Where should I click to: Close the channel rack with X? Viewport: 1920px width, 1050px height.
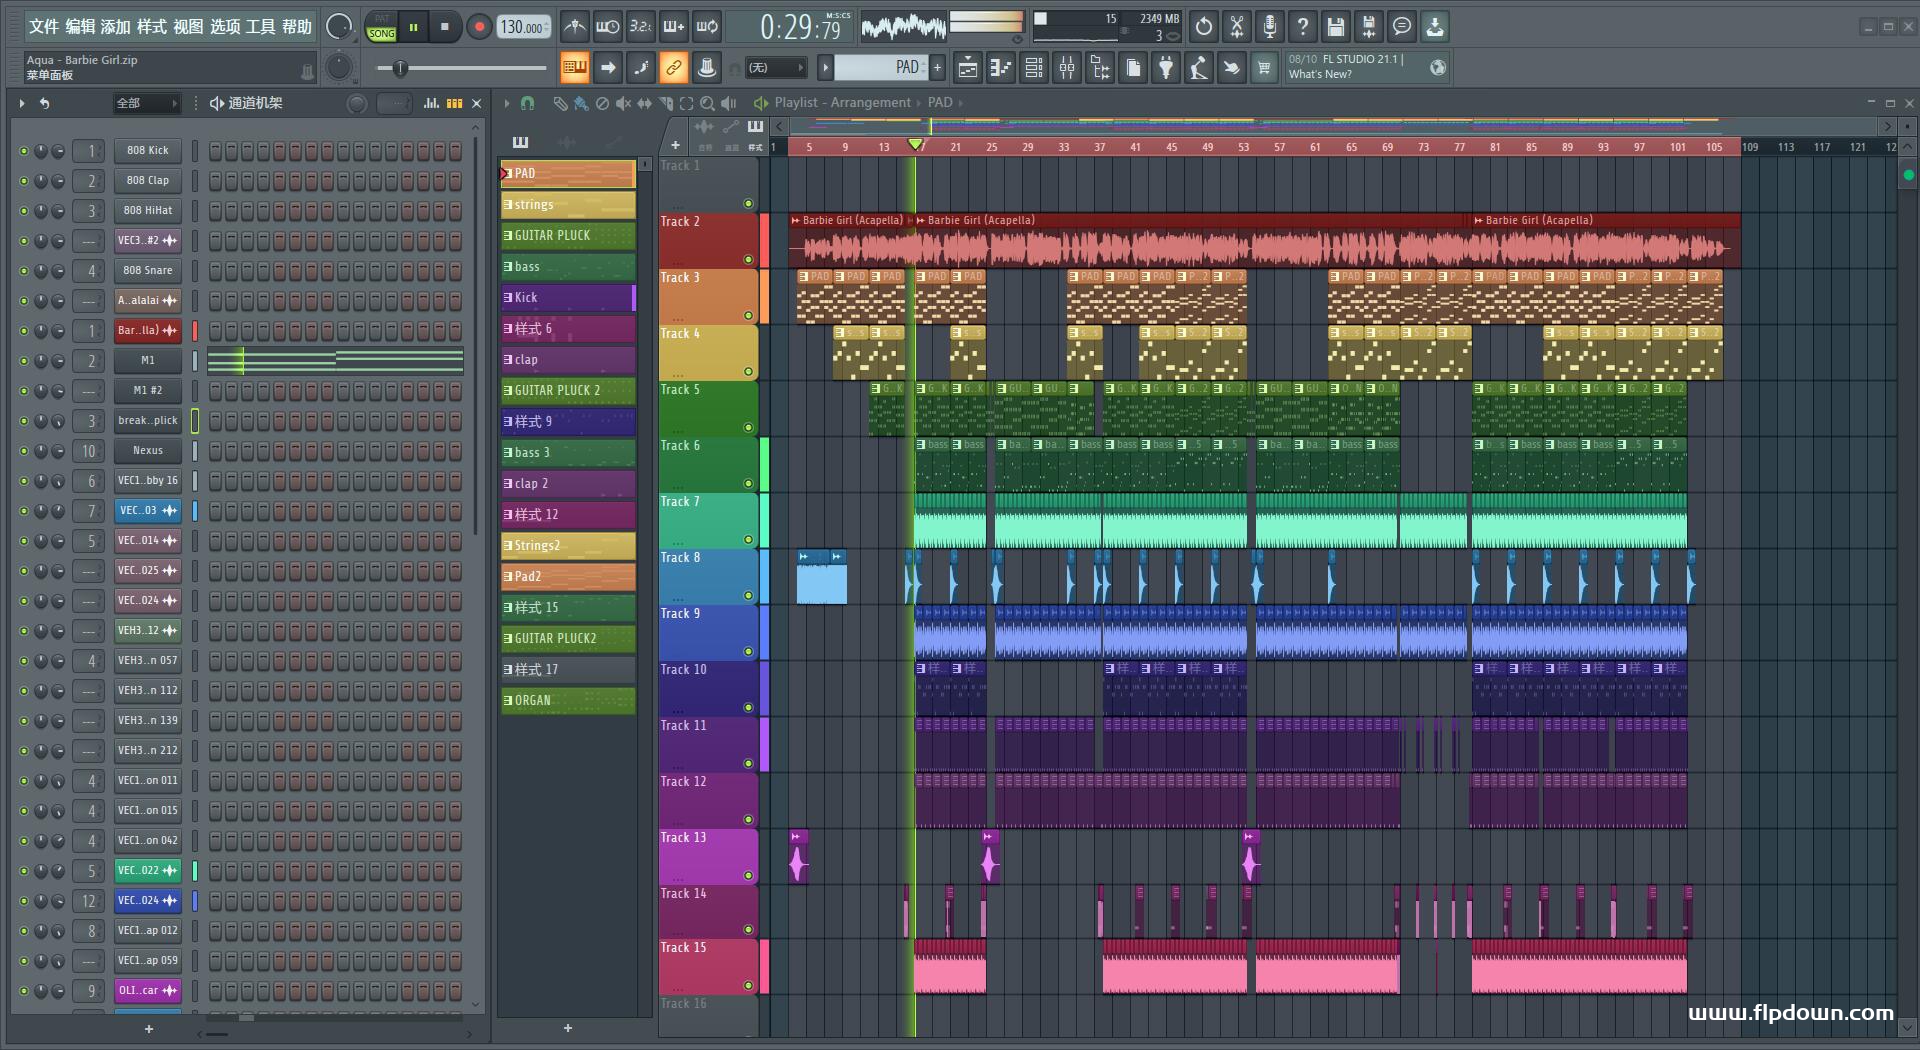(477, 103)
